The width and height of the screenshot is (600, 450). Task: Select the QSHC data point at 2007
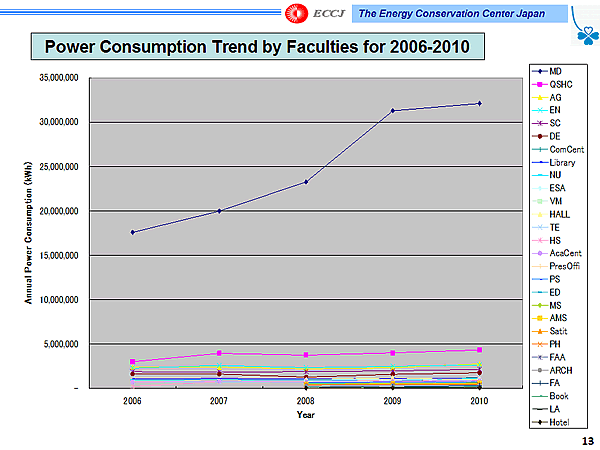[219, 353]
